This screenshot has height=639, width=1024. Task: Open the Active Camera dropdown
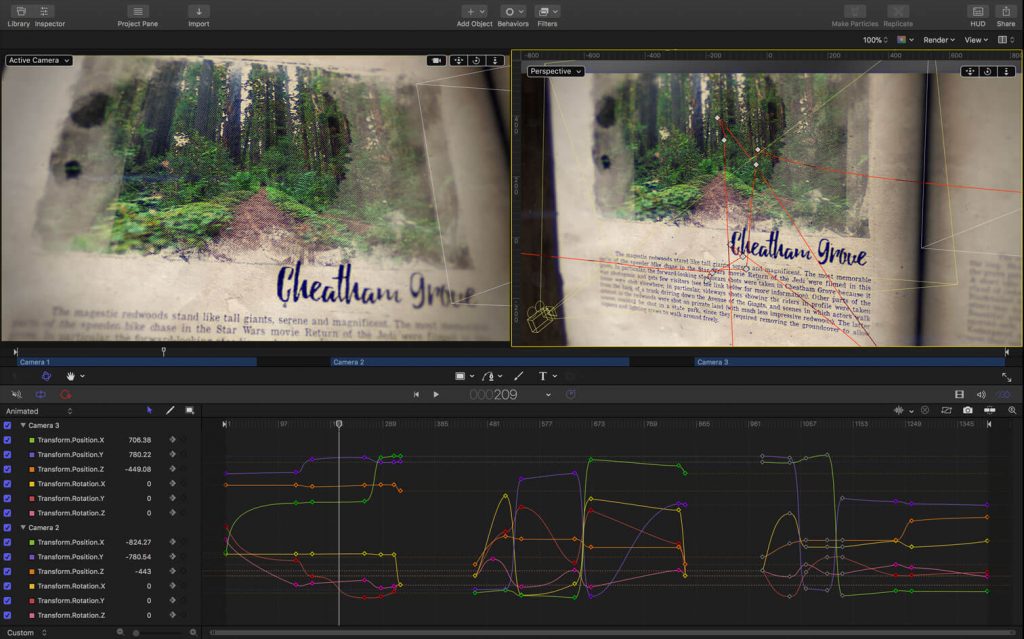[x=39, y=60]
